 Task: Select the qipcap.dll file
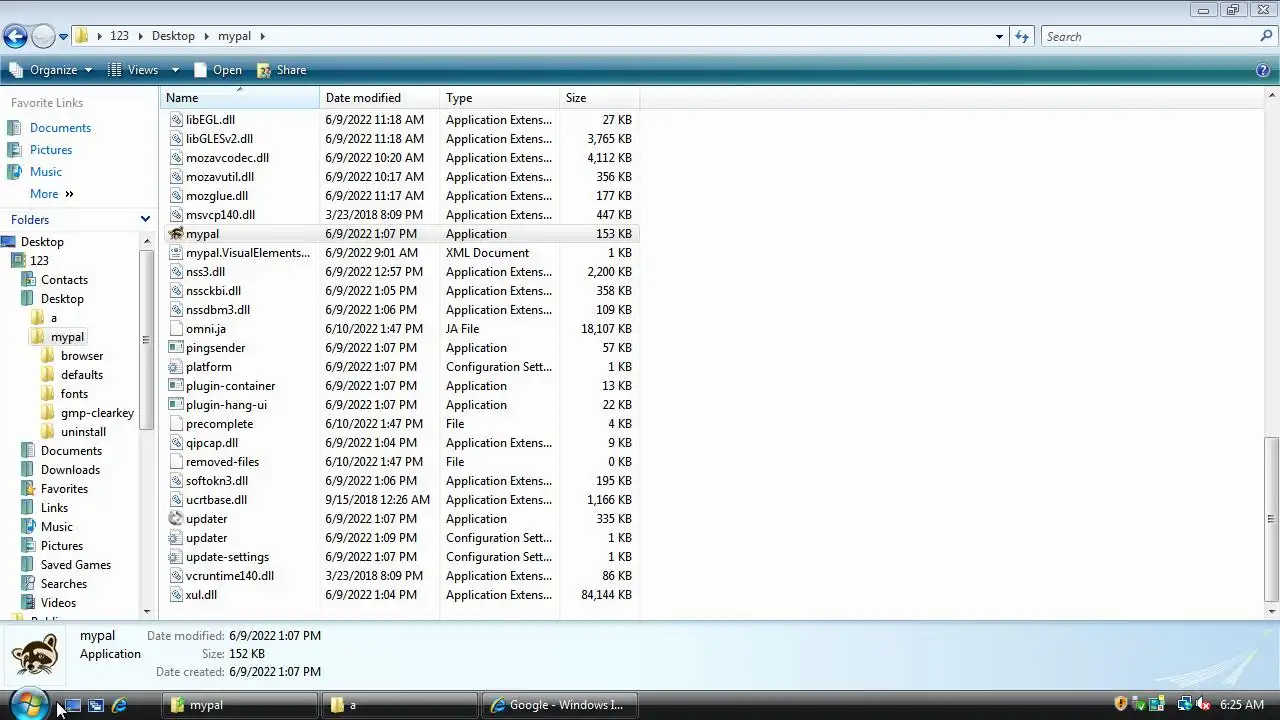click(x=212, y=443)
